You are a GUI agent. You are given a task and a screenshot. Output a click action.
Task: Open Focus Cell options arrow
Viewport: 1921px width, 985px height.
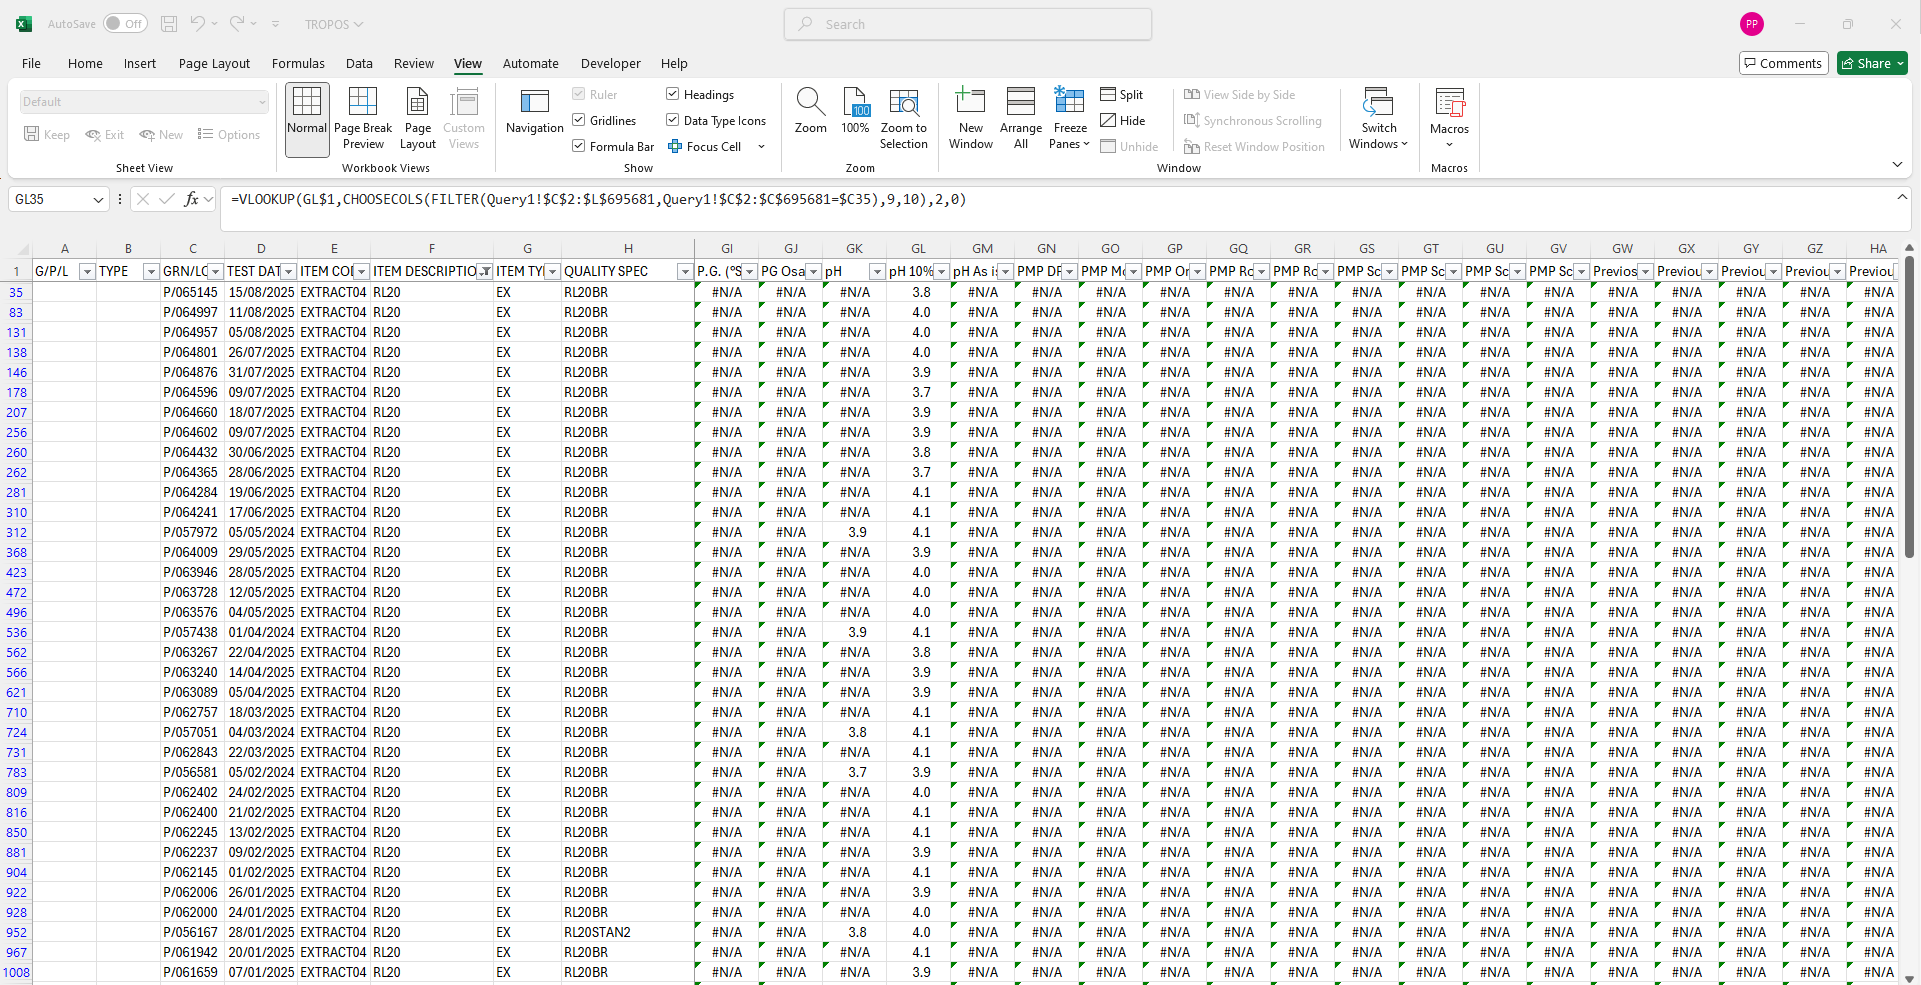pyautogui.click(x=762, y=147)
